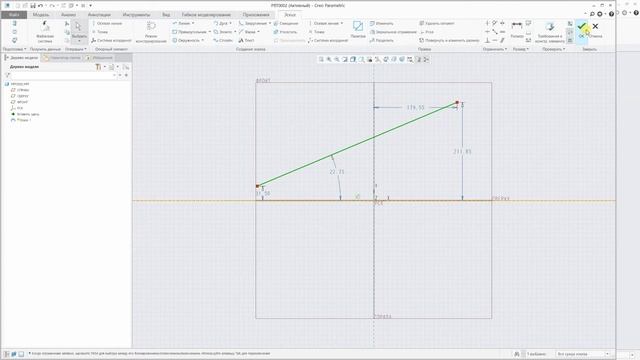Expand the Constrain (Ограничить) group dropdown
The width and height of the screenshot is (640, 360).
495,49
